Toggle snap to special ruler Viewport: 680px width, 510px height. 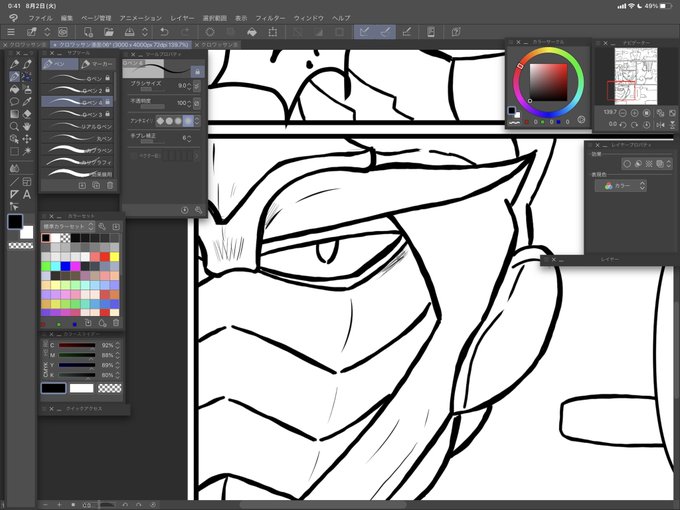tap(386, 32)
